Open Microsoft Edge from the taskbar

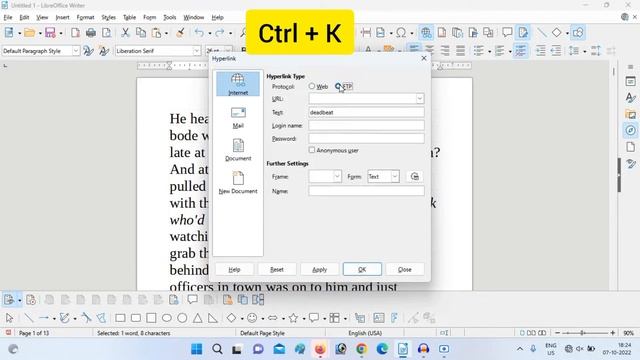point(382,349)
